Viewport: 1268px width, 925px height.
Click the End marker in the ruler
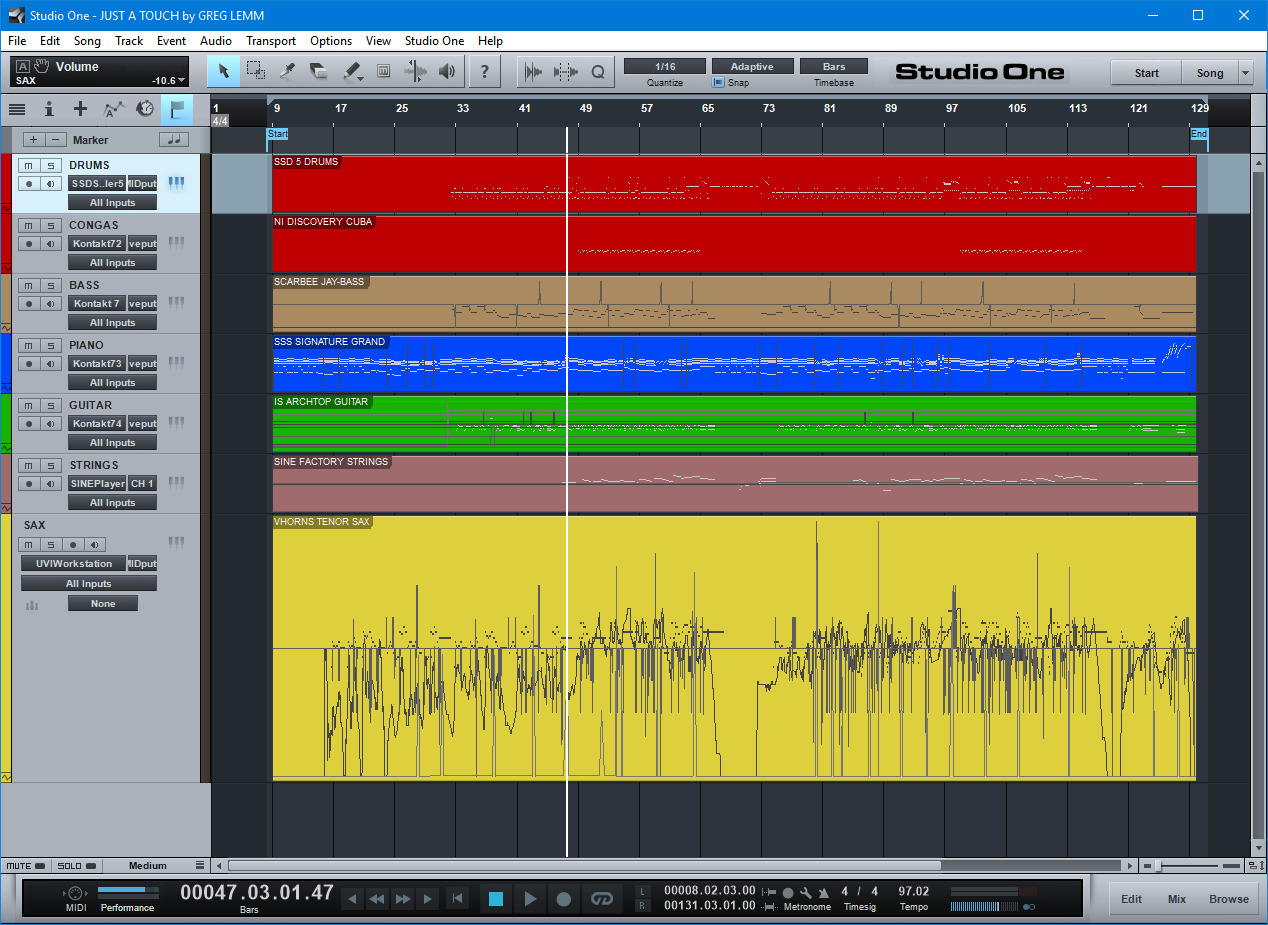click(1198, 134)
